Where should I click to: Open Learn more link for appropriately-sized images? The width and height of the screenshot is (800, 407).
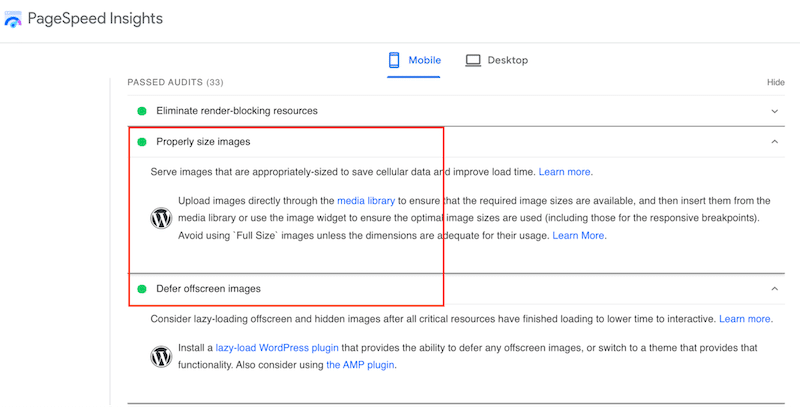coord(565,172)
